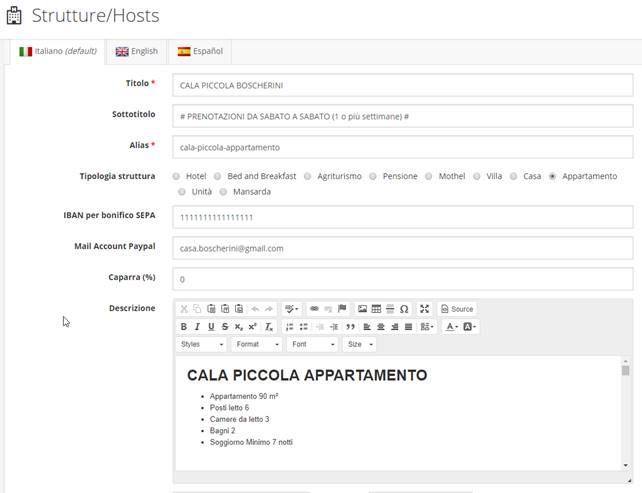Expand the Format dropdown
This screenshot has width=642, height=493.
tap(256, 344)
